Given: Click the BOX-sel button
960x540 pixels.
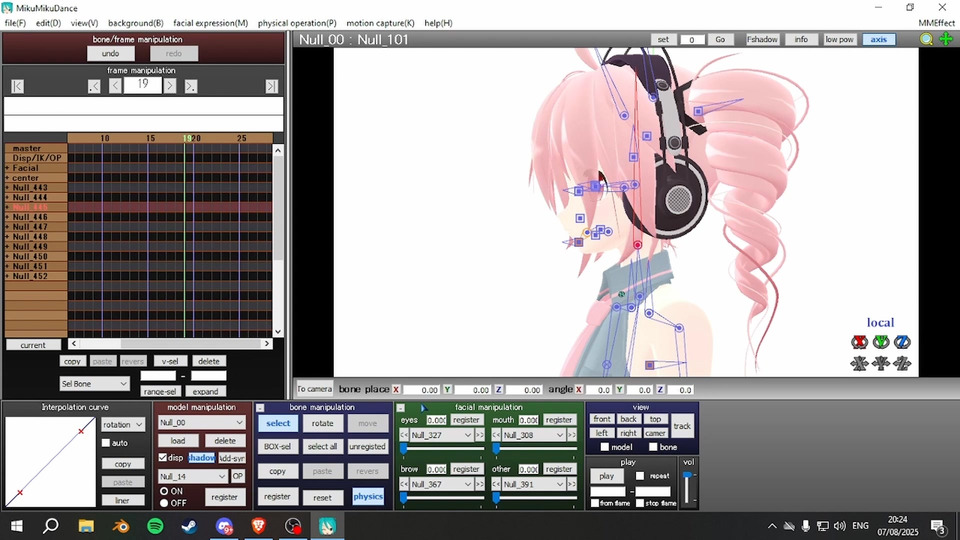Looking at the screenshot, I should (x=277, y=446).
